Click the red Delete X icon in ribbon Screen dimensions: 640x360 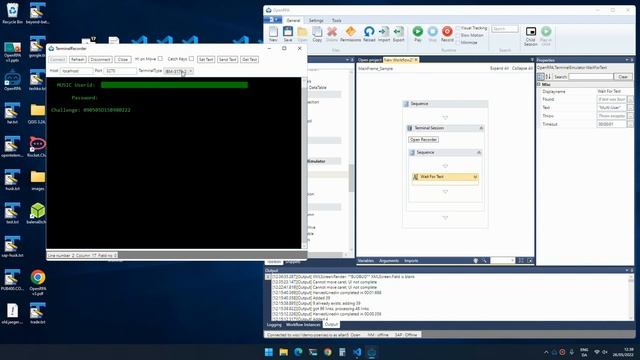(x=332, y=32)
